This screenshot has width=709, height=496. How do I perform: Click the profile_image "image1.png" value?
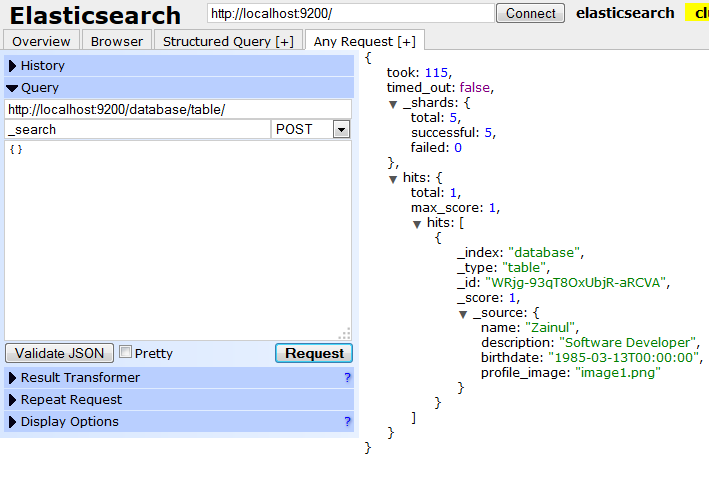coord(618,373)
